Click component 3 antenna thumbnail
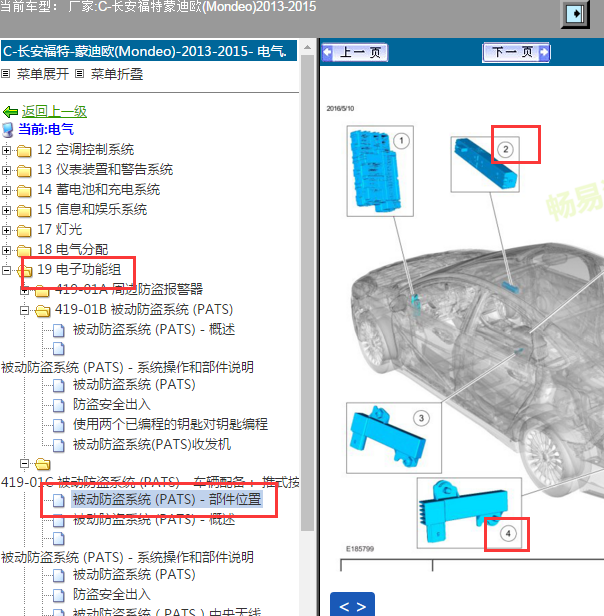 pyautogui.click(x=394, y=438)
